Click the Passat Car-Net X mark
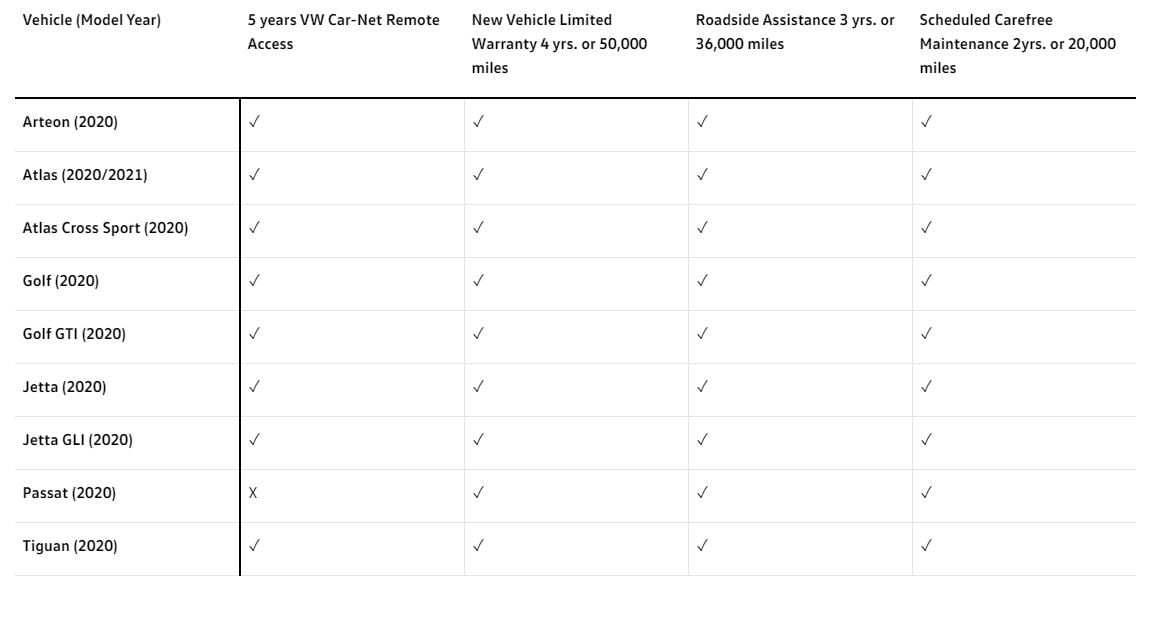This screenshot has height=618, width=1168. click(254, 493)
